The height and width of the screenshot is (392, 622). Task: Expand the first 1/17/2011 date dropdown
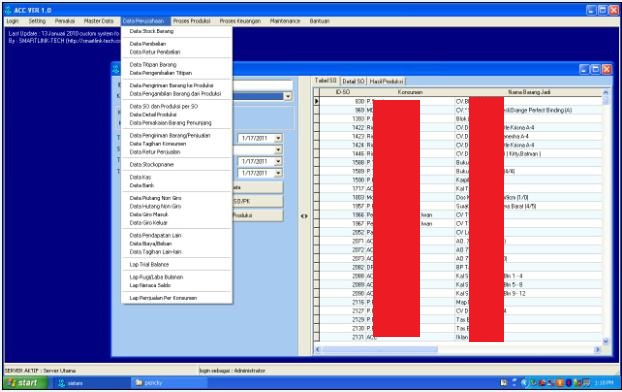tap(278, 138)
